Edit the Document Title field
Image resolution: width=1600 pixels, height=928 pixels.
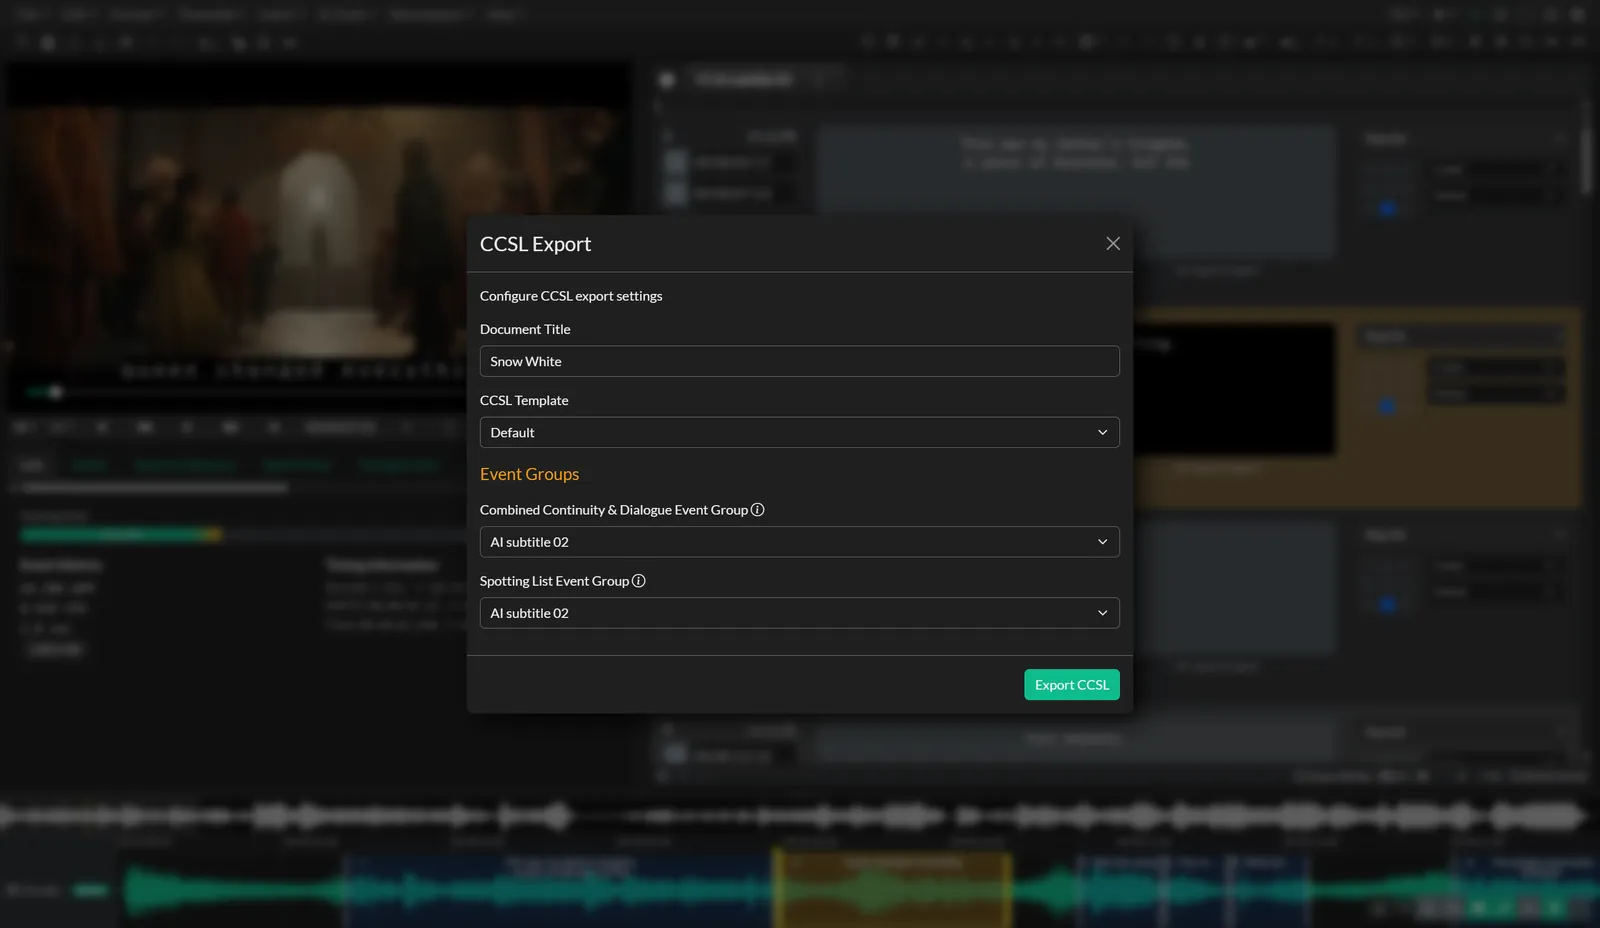pyautogui.click(x=799, y=361)
